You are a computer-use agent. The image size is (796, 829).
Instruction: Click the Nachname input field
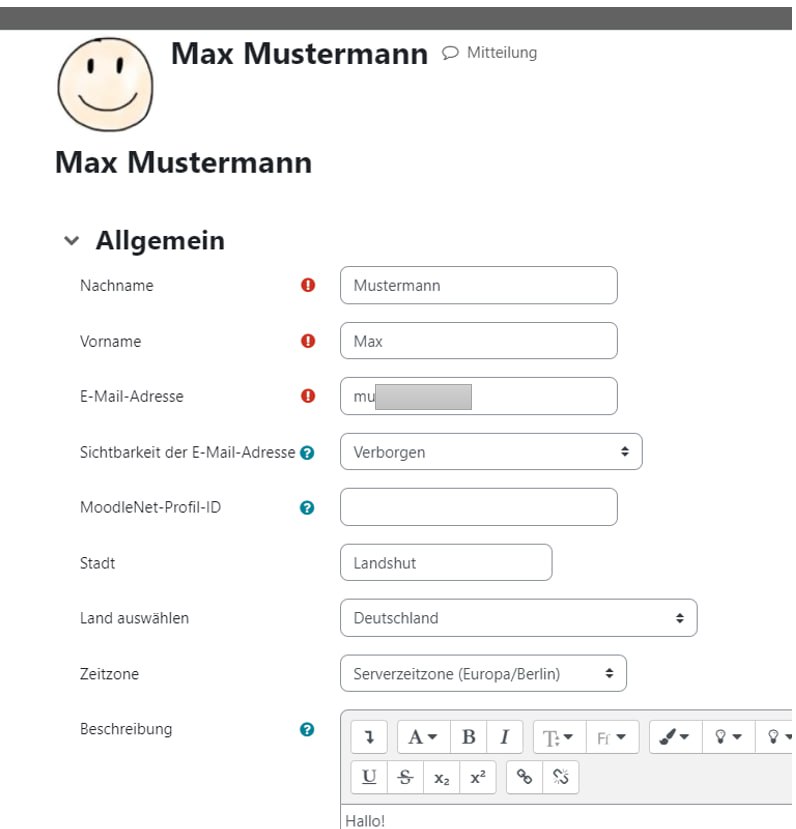[478, 285]
